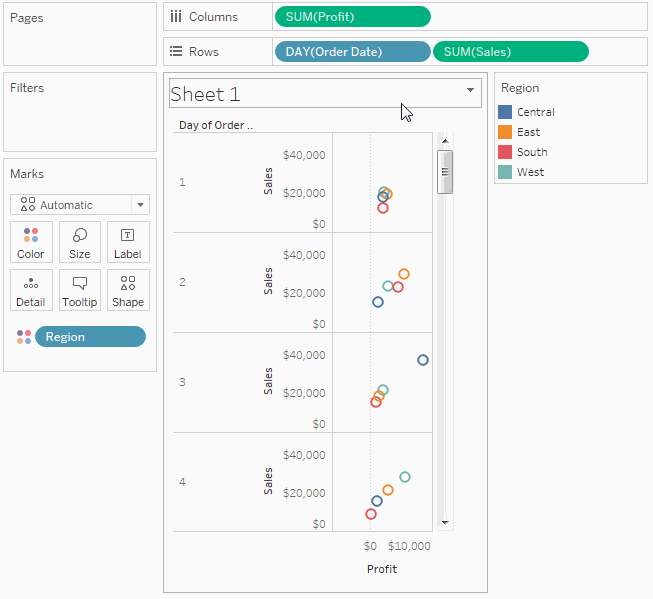Select the red South mark in day 1
Viewport: 653px width, 599px height.
point(383,208)
